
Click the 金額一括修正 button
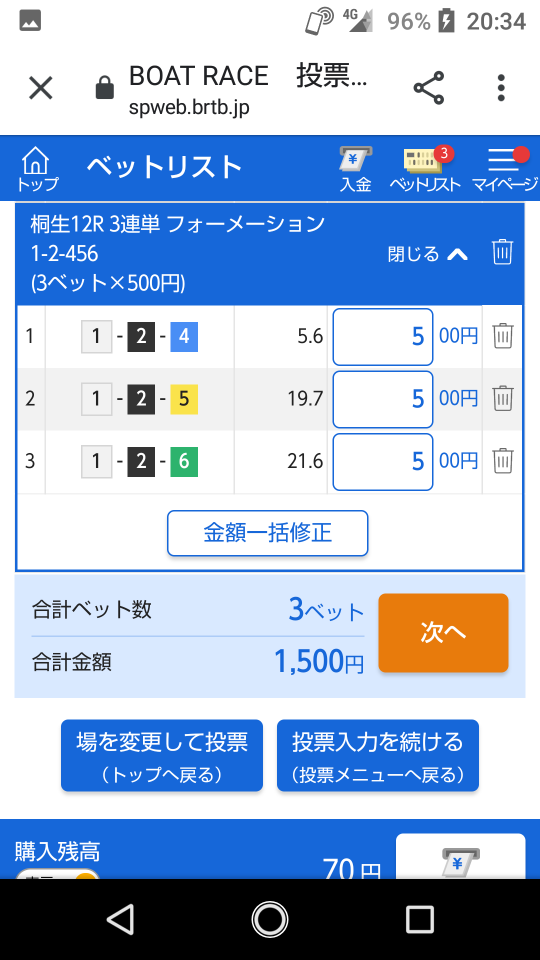(268, 533)
